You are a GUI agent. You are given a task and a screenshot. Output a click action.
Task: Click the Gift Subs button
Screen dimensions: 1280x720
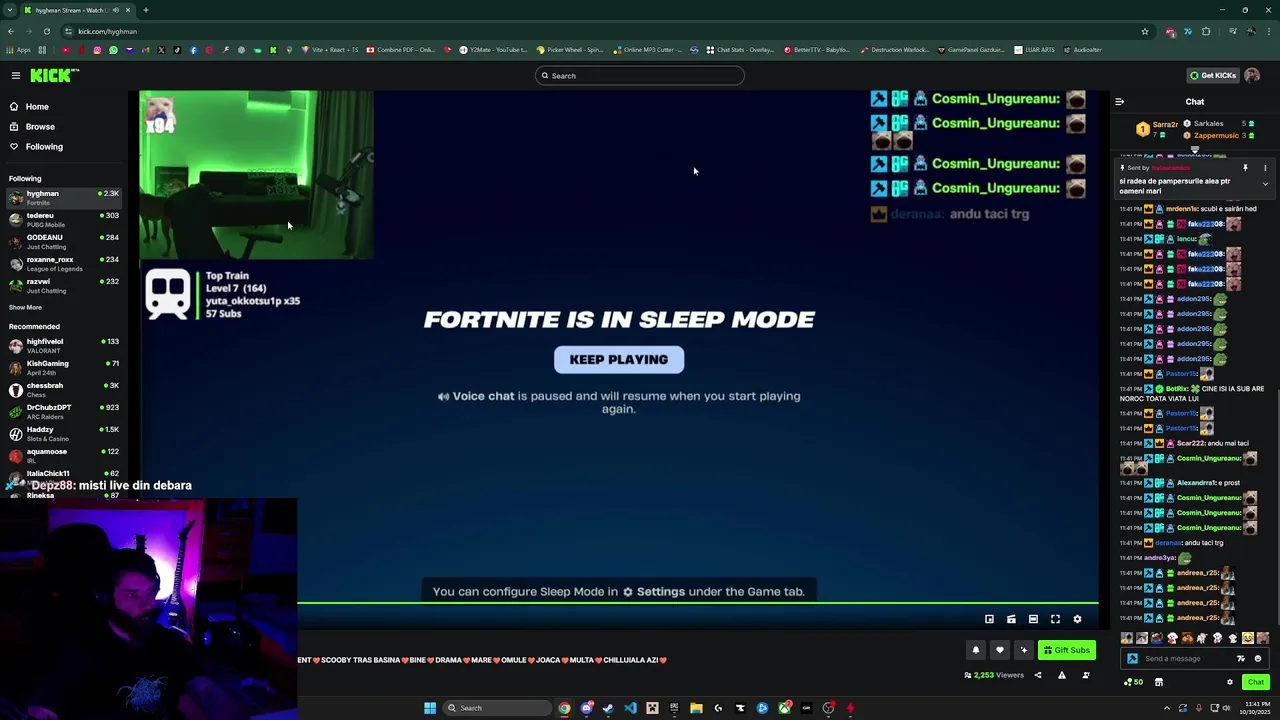[x=1067, y=650]
